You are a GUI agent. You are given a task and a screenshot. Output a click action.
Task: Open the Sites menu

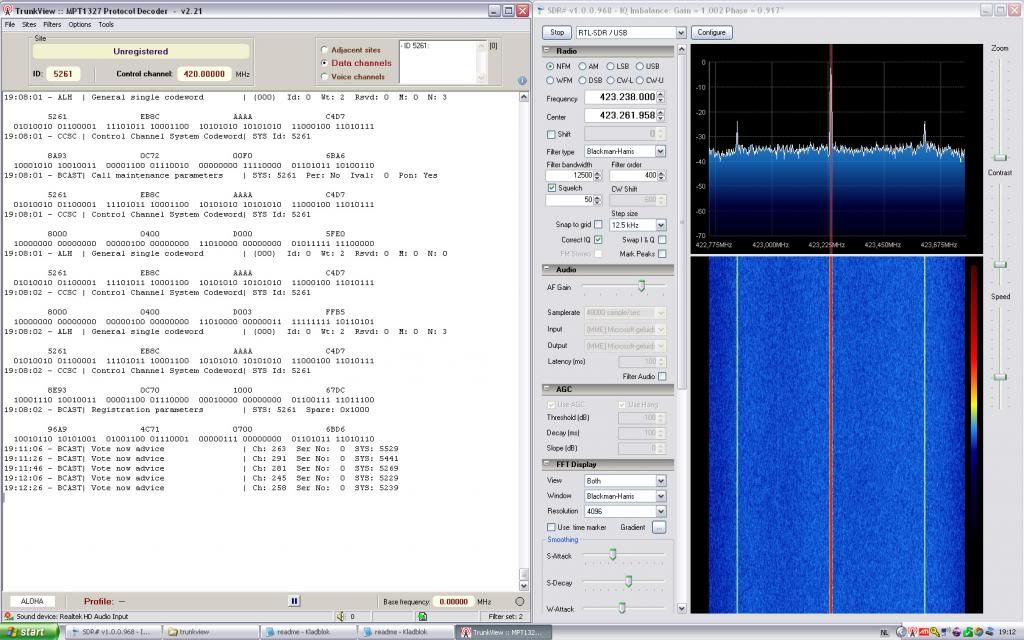(x=29, y=24)
